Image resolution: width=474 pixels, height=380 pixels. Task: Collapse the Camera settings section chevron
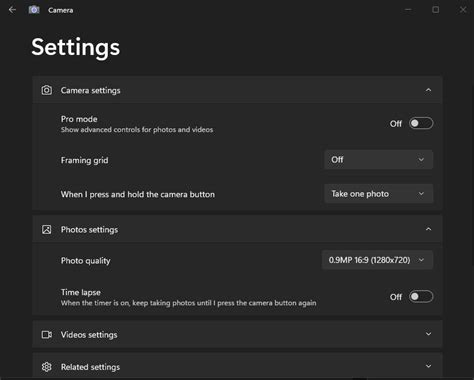click(428, 90)
